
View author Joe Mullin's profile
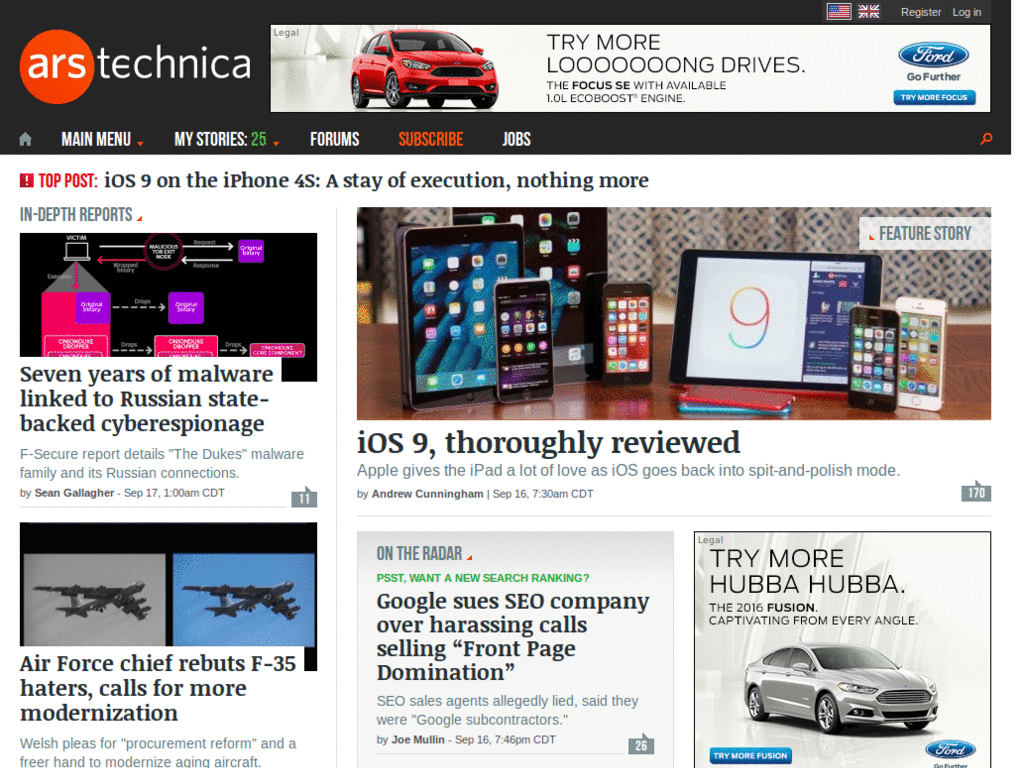pyautogui.click(x=418, y=739)
